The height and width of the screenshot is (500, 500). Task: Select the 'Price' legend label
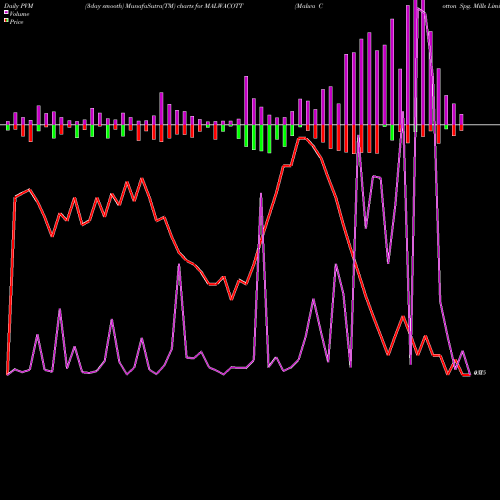point(16,22)
